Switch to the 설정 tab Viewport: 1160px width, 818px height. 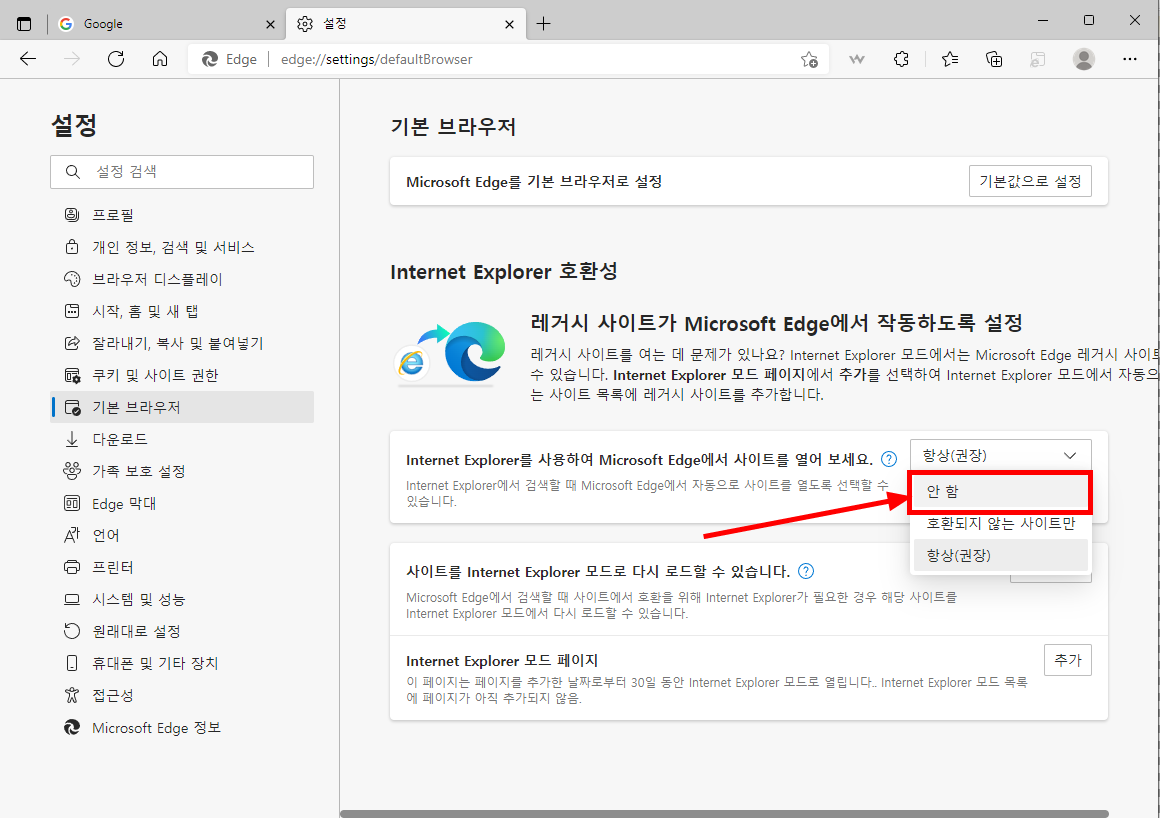point(406,24)
